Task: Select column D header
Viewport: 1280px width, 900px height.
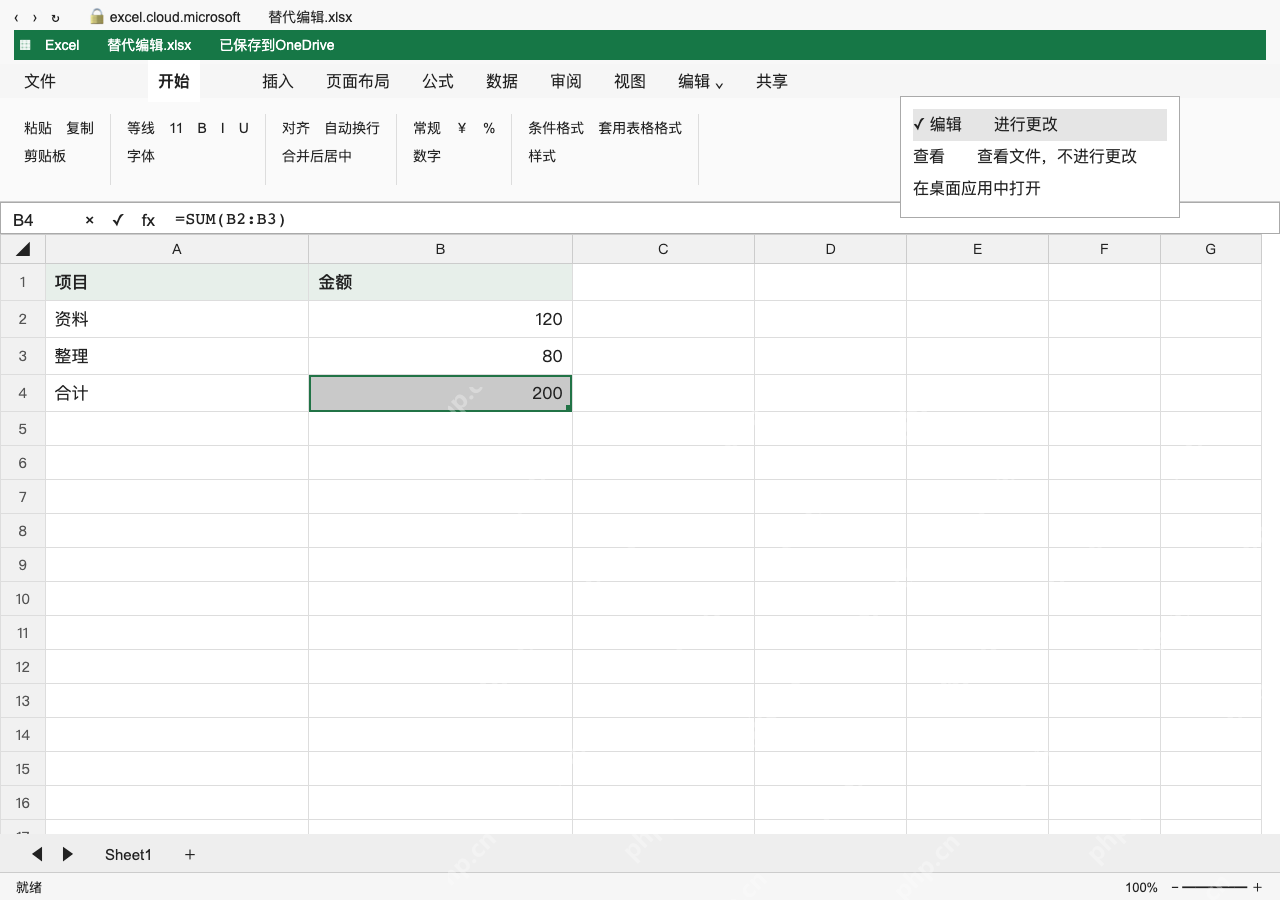Action: click(830, 249)
